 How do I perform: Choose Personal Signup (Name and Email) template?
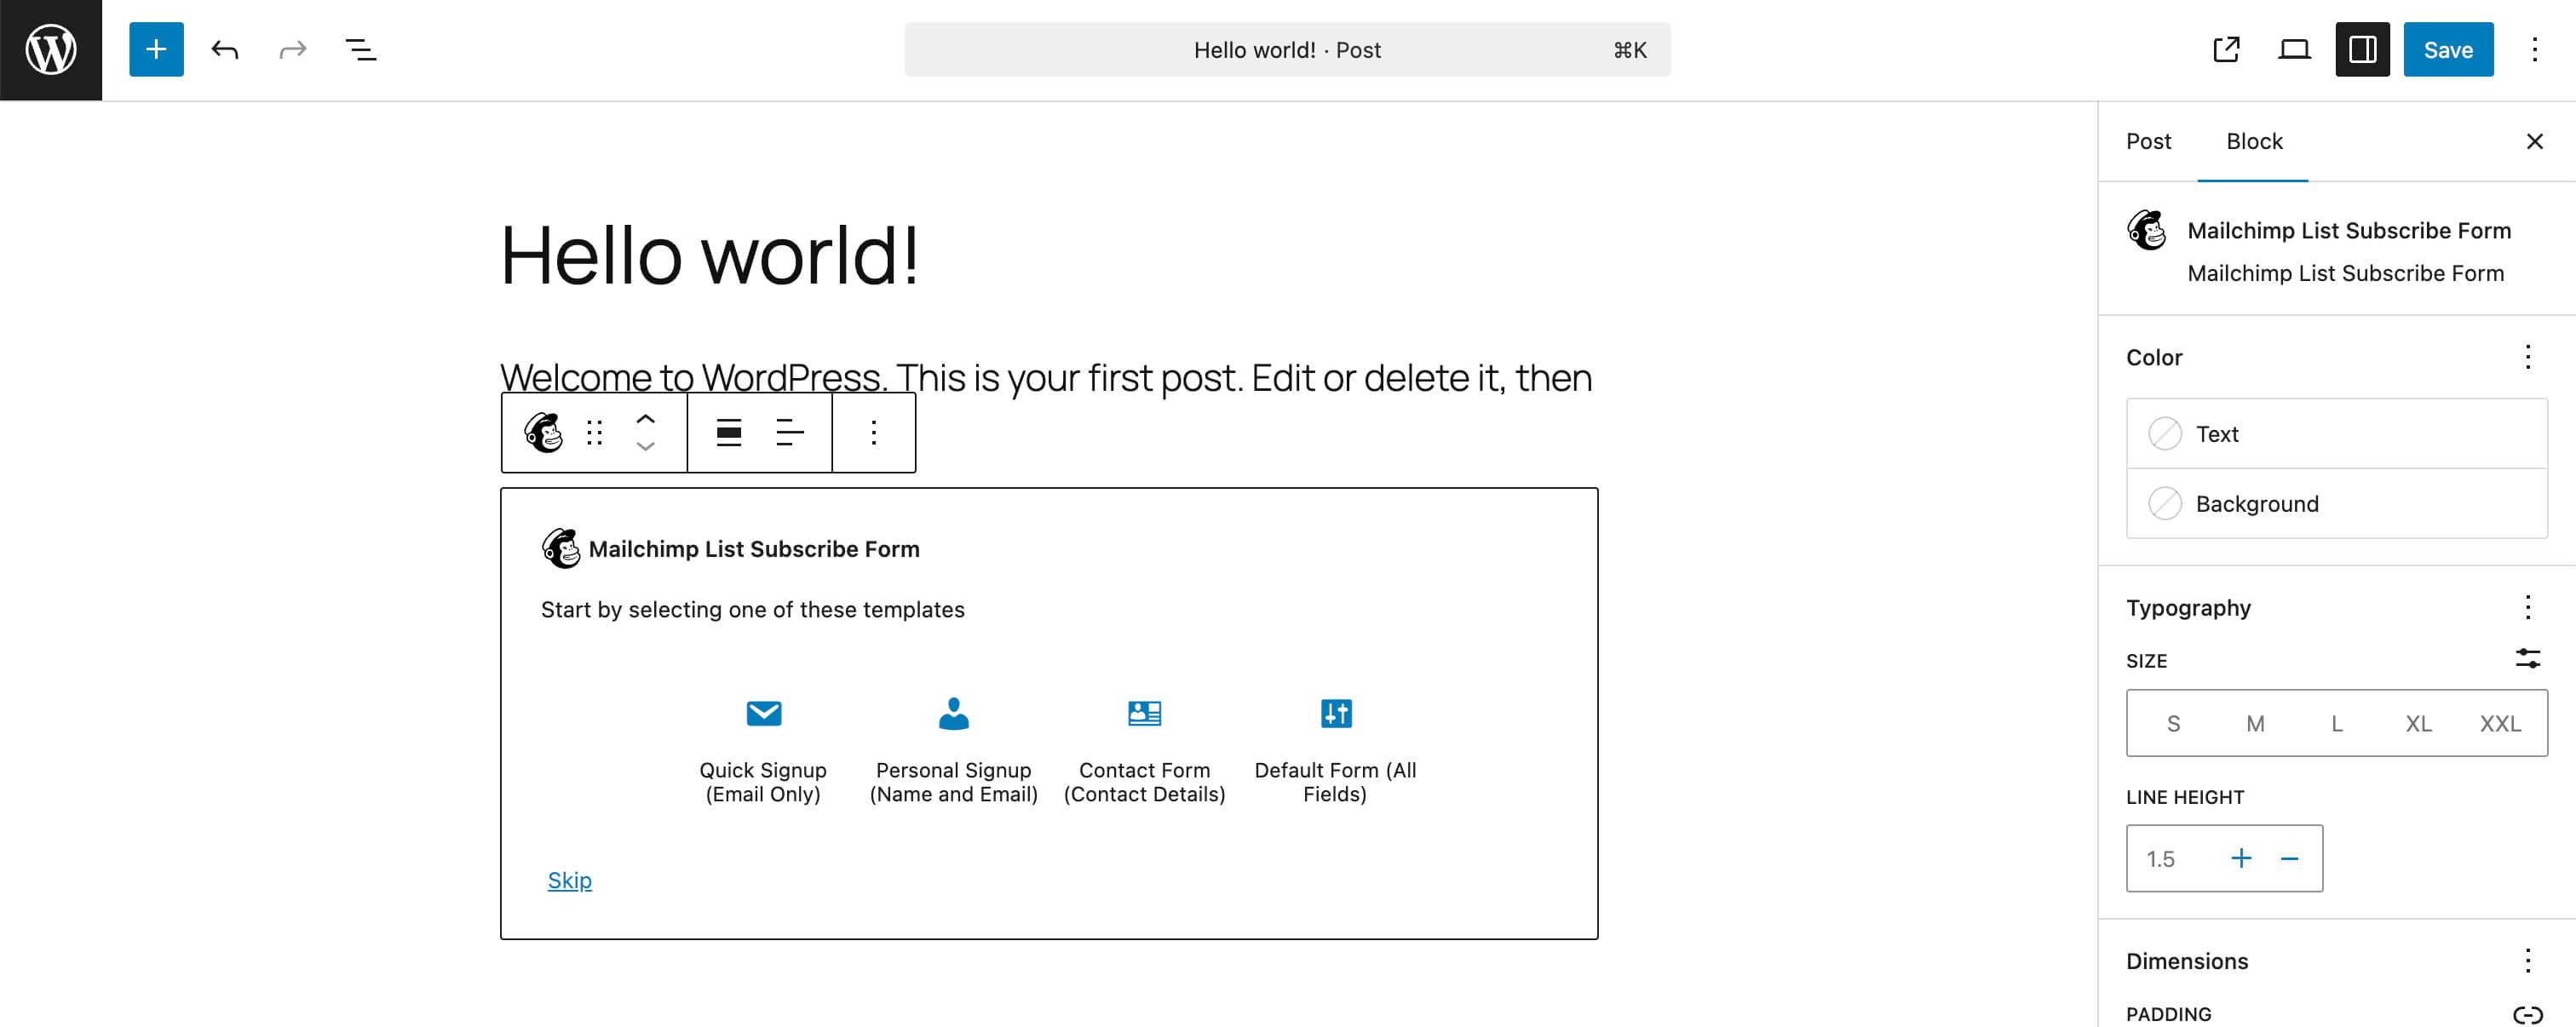pos(953,751)
